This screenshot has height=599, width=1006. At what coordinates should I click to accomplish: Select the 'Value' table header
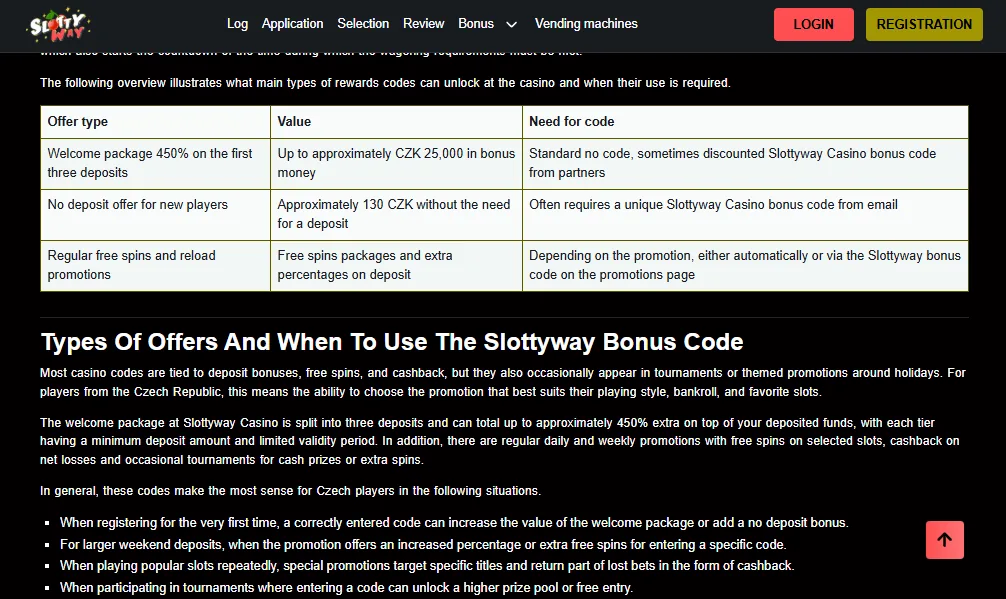point(396,122)
